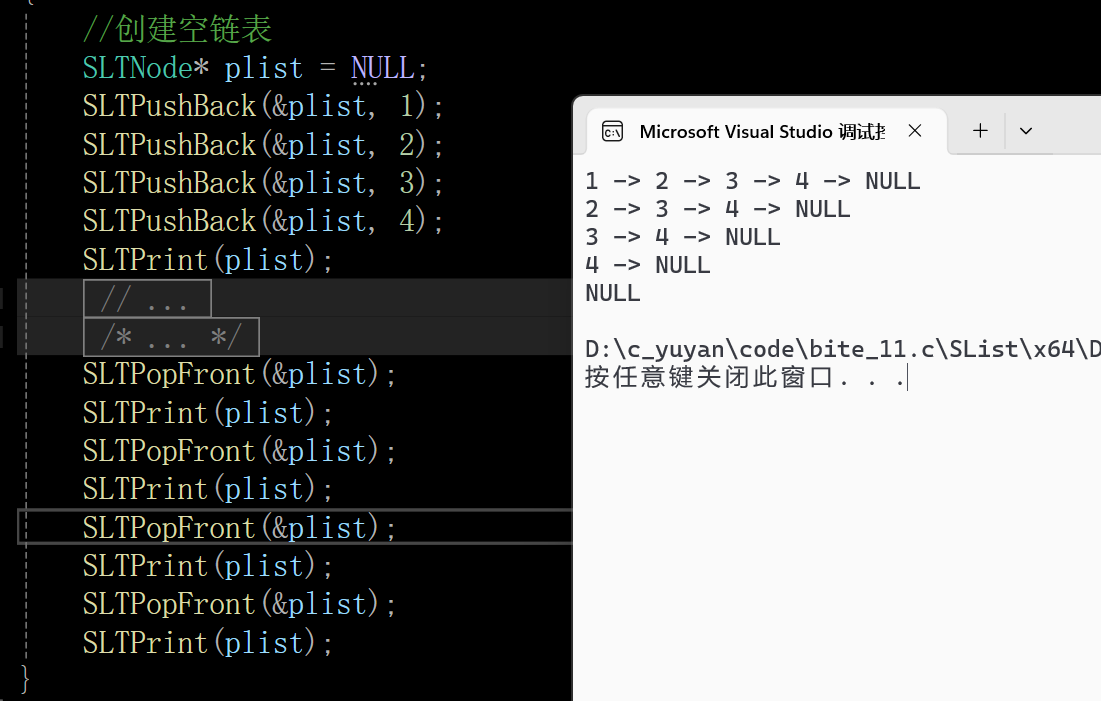Click the closing brace of the function
The height and width of the screenshot is (701, 1101).
pos(25,679)
